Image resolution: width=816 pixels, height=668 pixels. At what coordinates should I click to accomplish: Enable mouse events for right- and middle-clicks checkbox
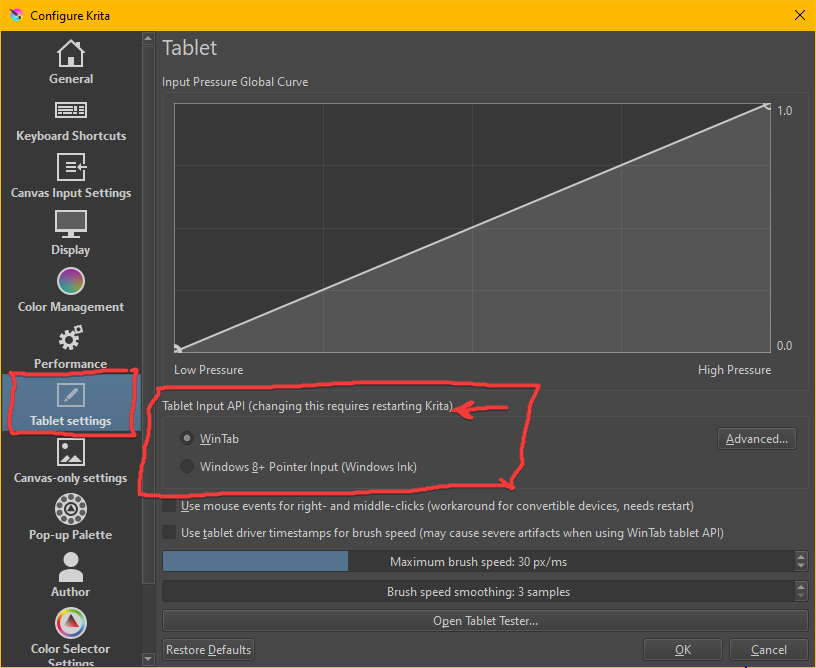click(x=169, y=506)
